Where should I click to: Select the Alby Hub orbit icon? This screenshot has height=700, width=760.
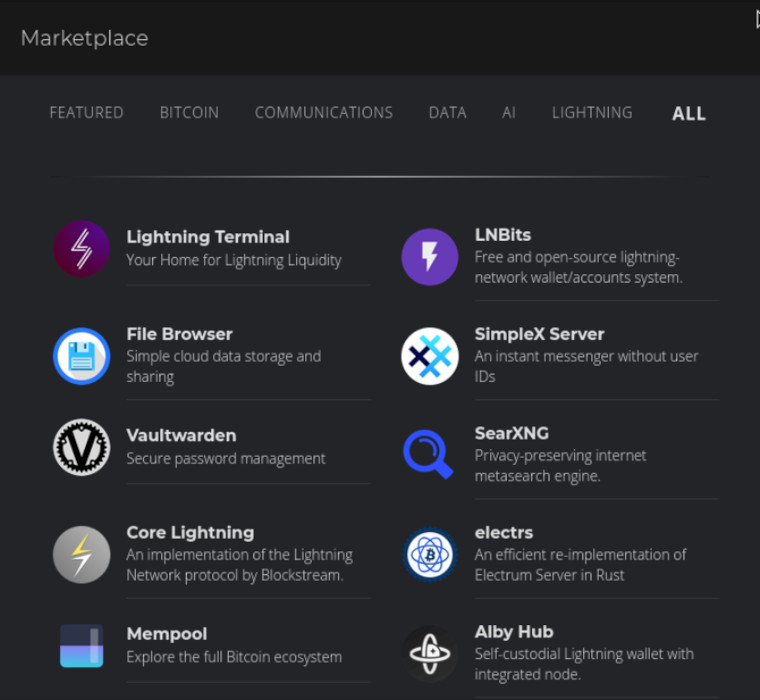[x=430, y=653]
